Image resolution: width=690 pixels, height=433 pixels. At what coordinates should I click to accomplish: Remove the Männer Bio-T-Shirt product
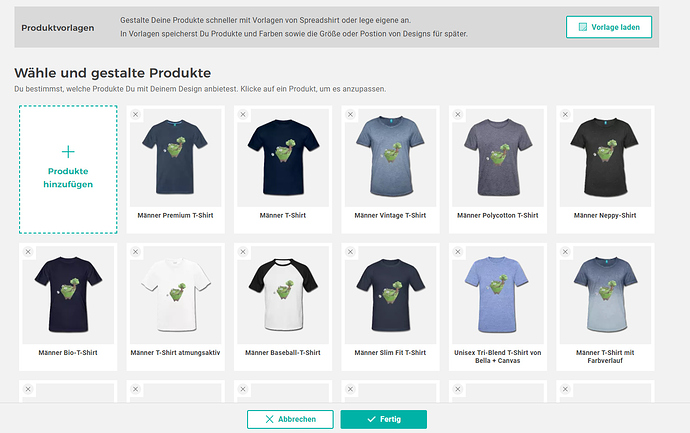(x=28, y=251)
